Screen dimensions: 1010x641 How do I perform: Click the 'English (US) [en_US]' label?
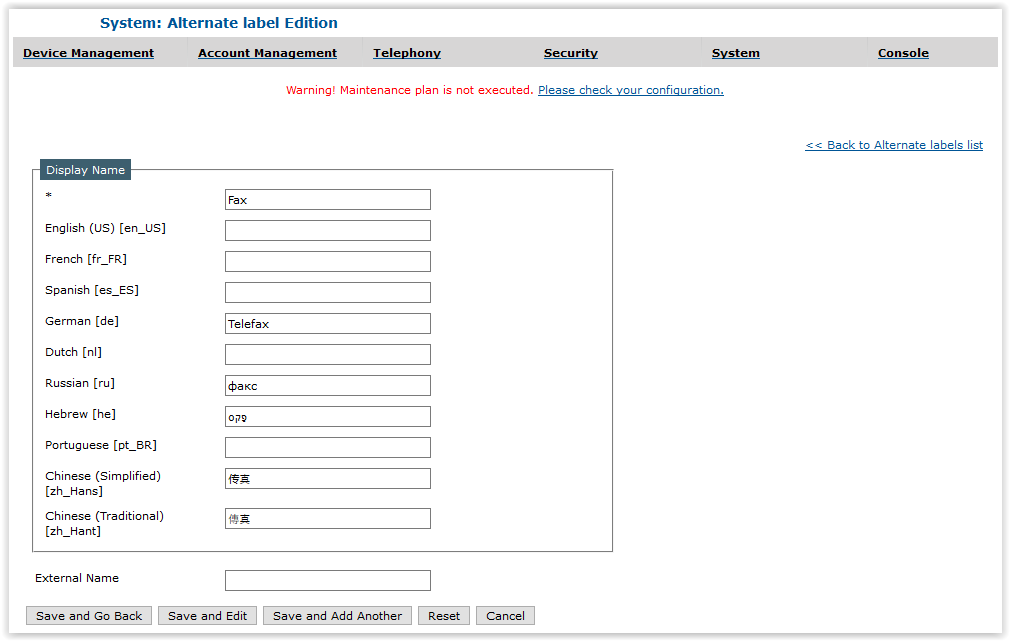pos(106,228)
